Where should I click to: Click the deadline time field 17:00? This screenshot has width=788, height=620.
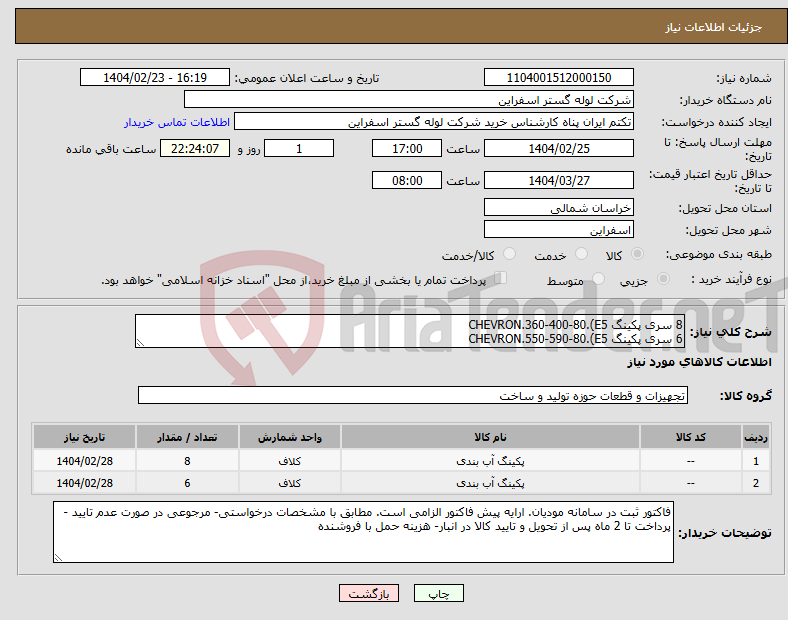pos(407,149)
